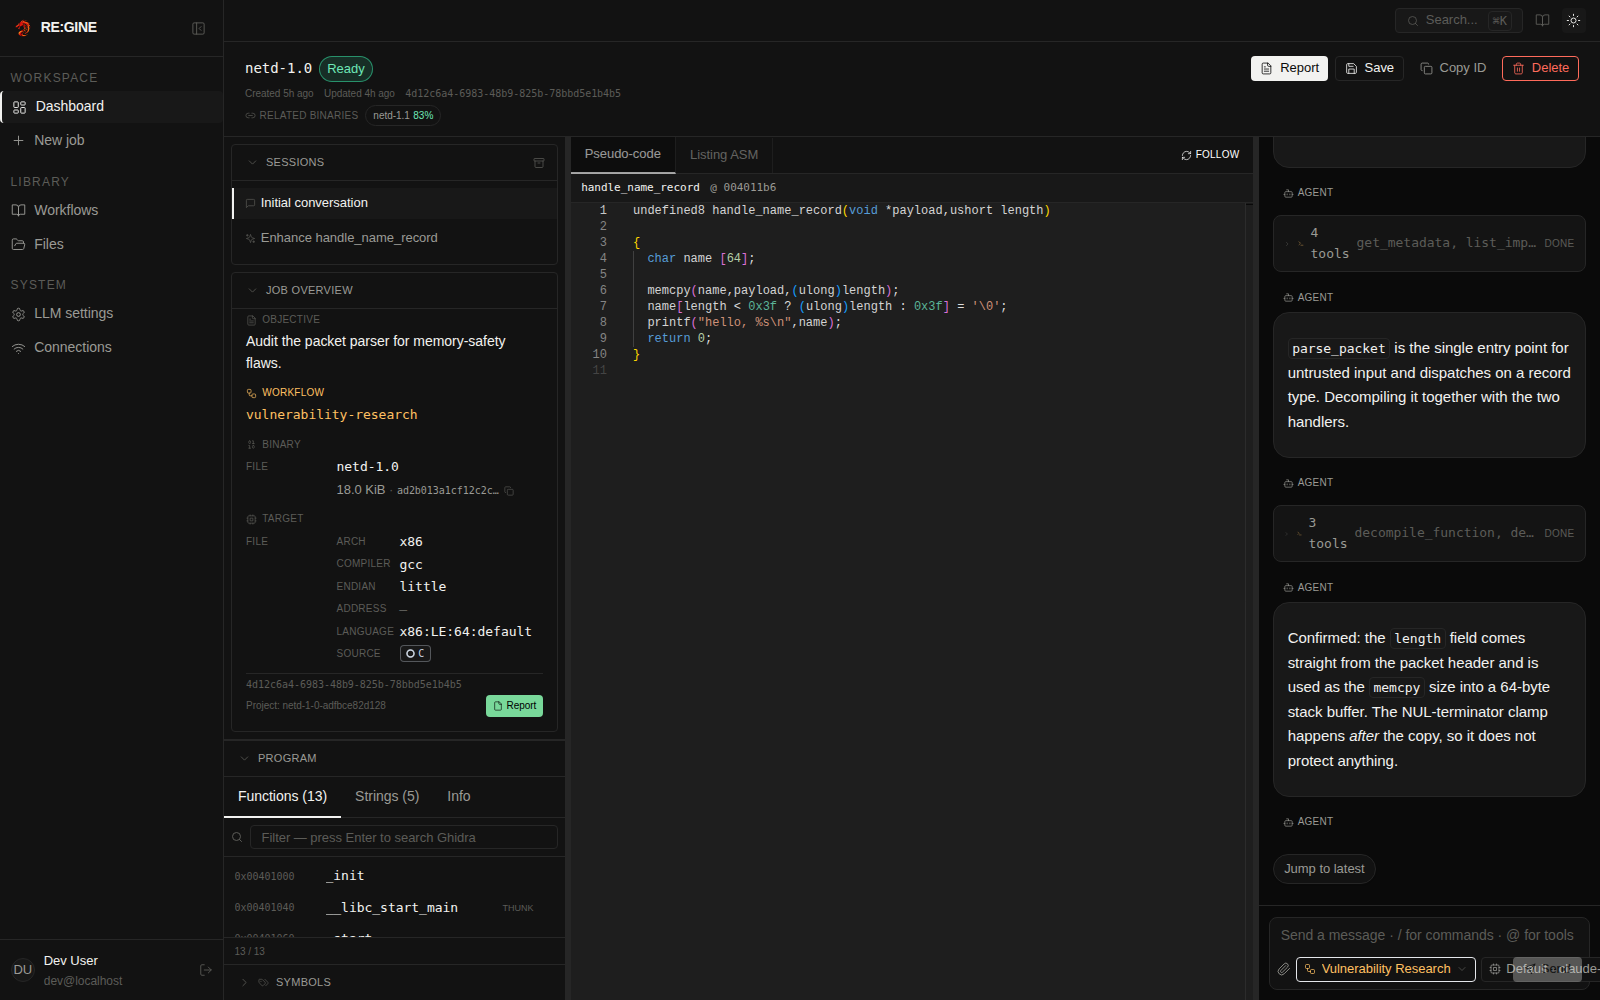Select Initial conversation session
Image resolution: width=1600 pixels, height=1000 pixels.
(395, 203)
